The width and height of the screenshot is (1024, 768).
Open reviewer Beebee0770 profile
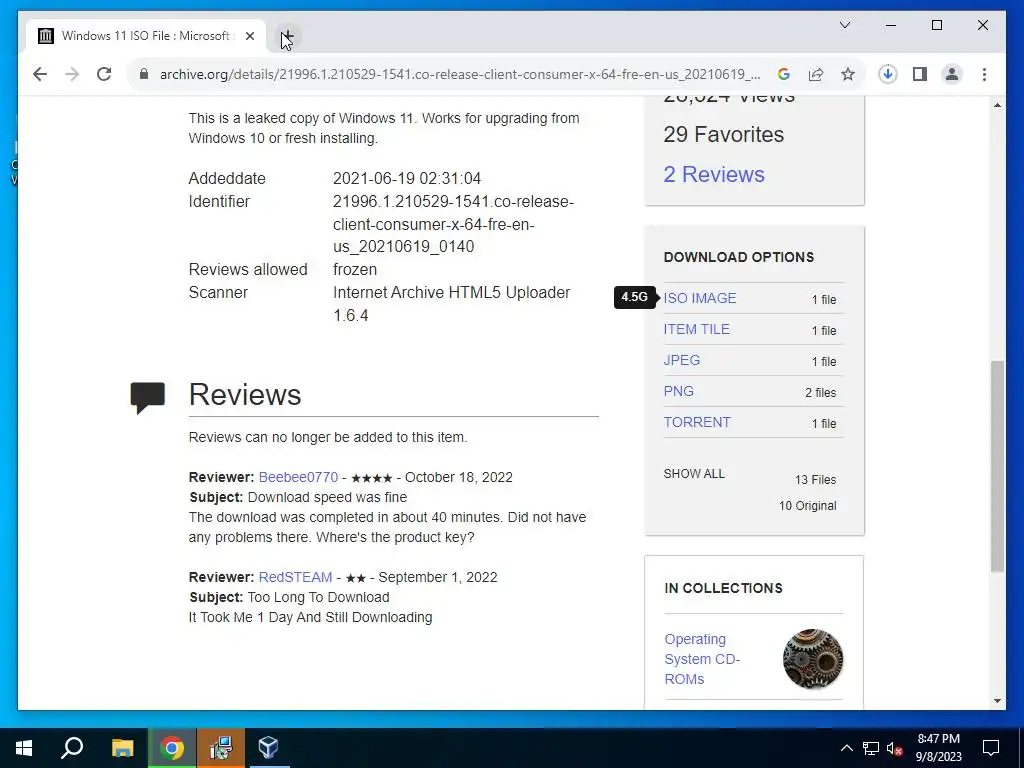(x=298, y=477)
